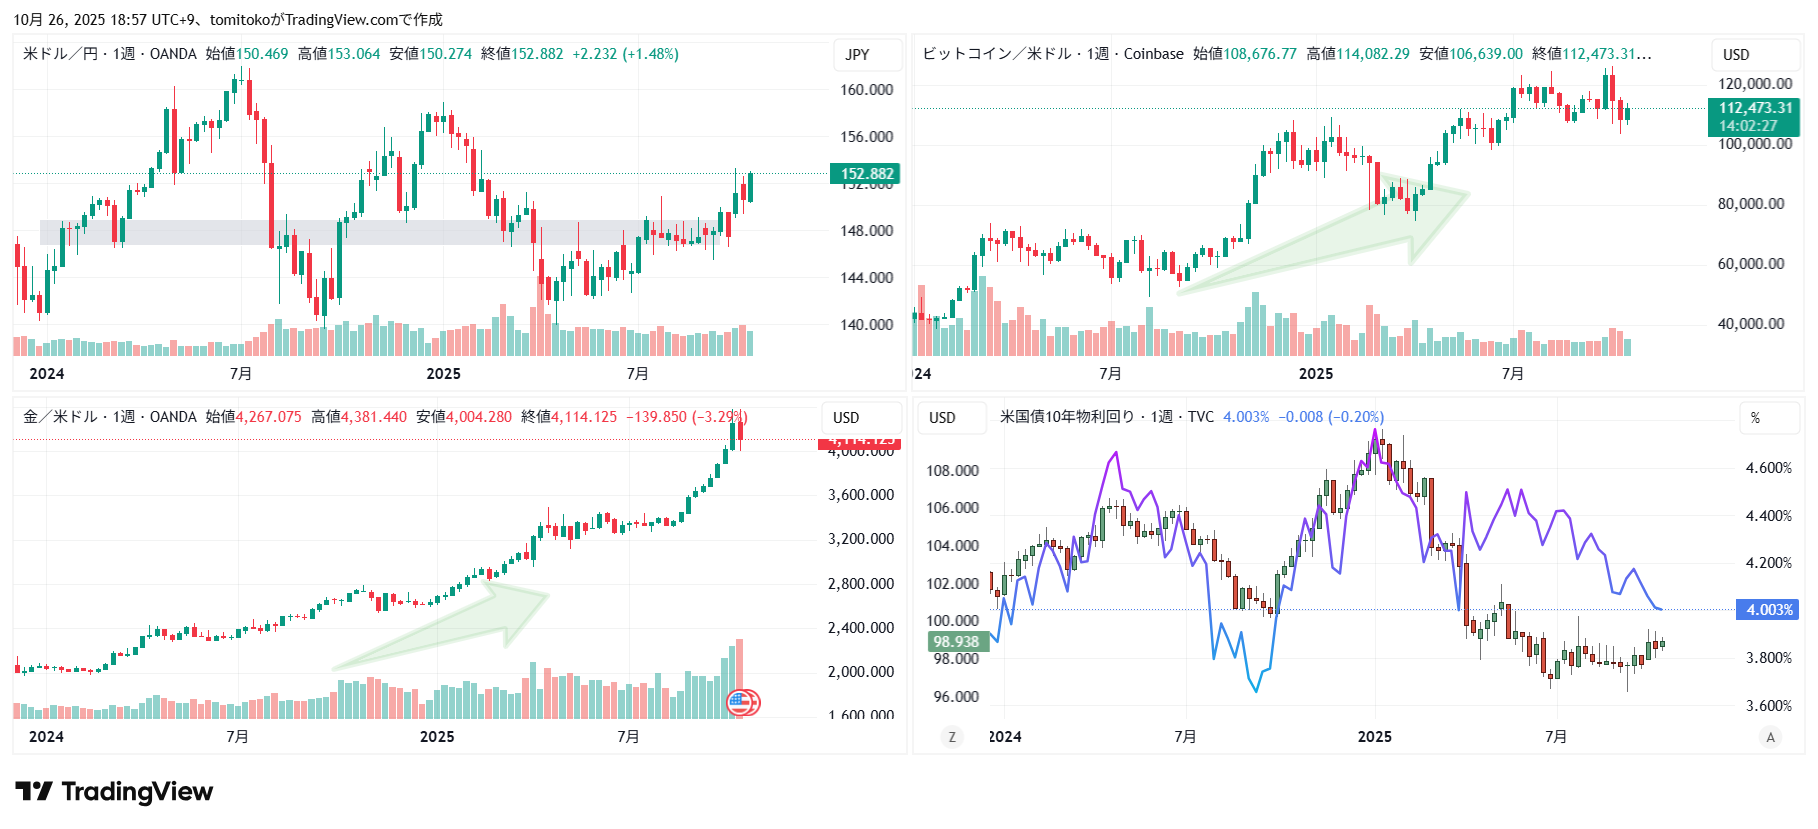Open the % unit selector on bond yield chart

(1755, 418)
